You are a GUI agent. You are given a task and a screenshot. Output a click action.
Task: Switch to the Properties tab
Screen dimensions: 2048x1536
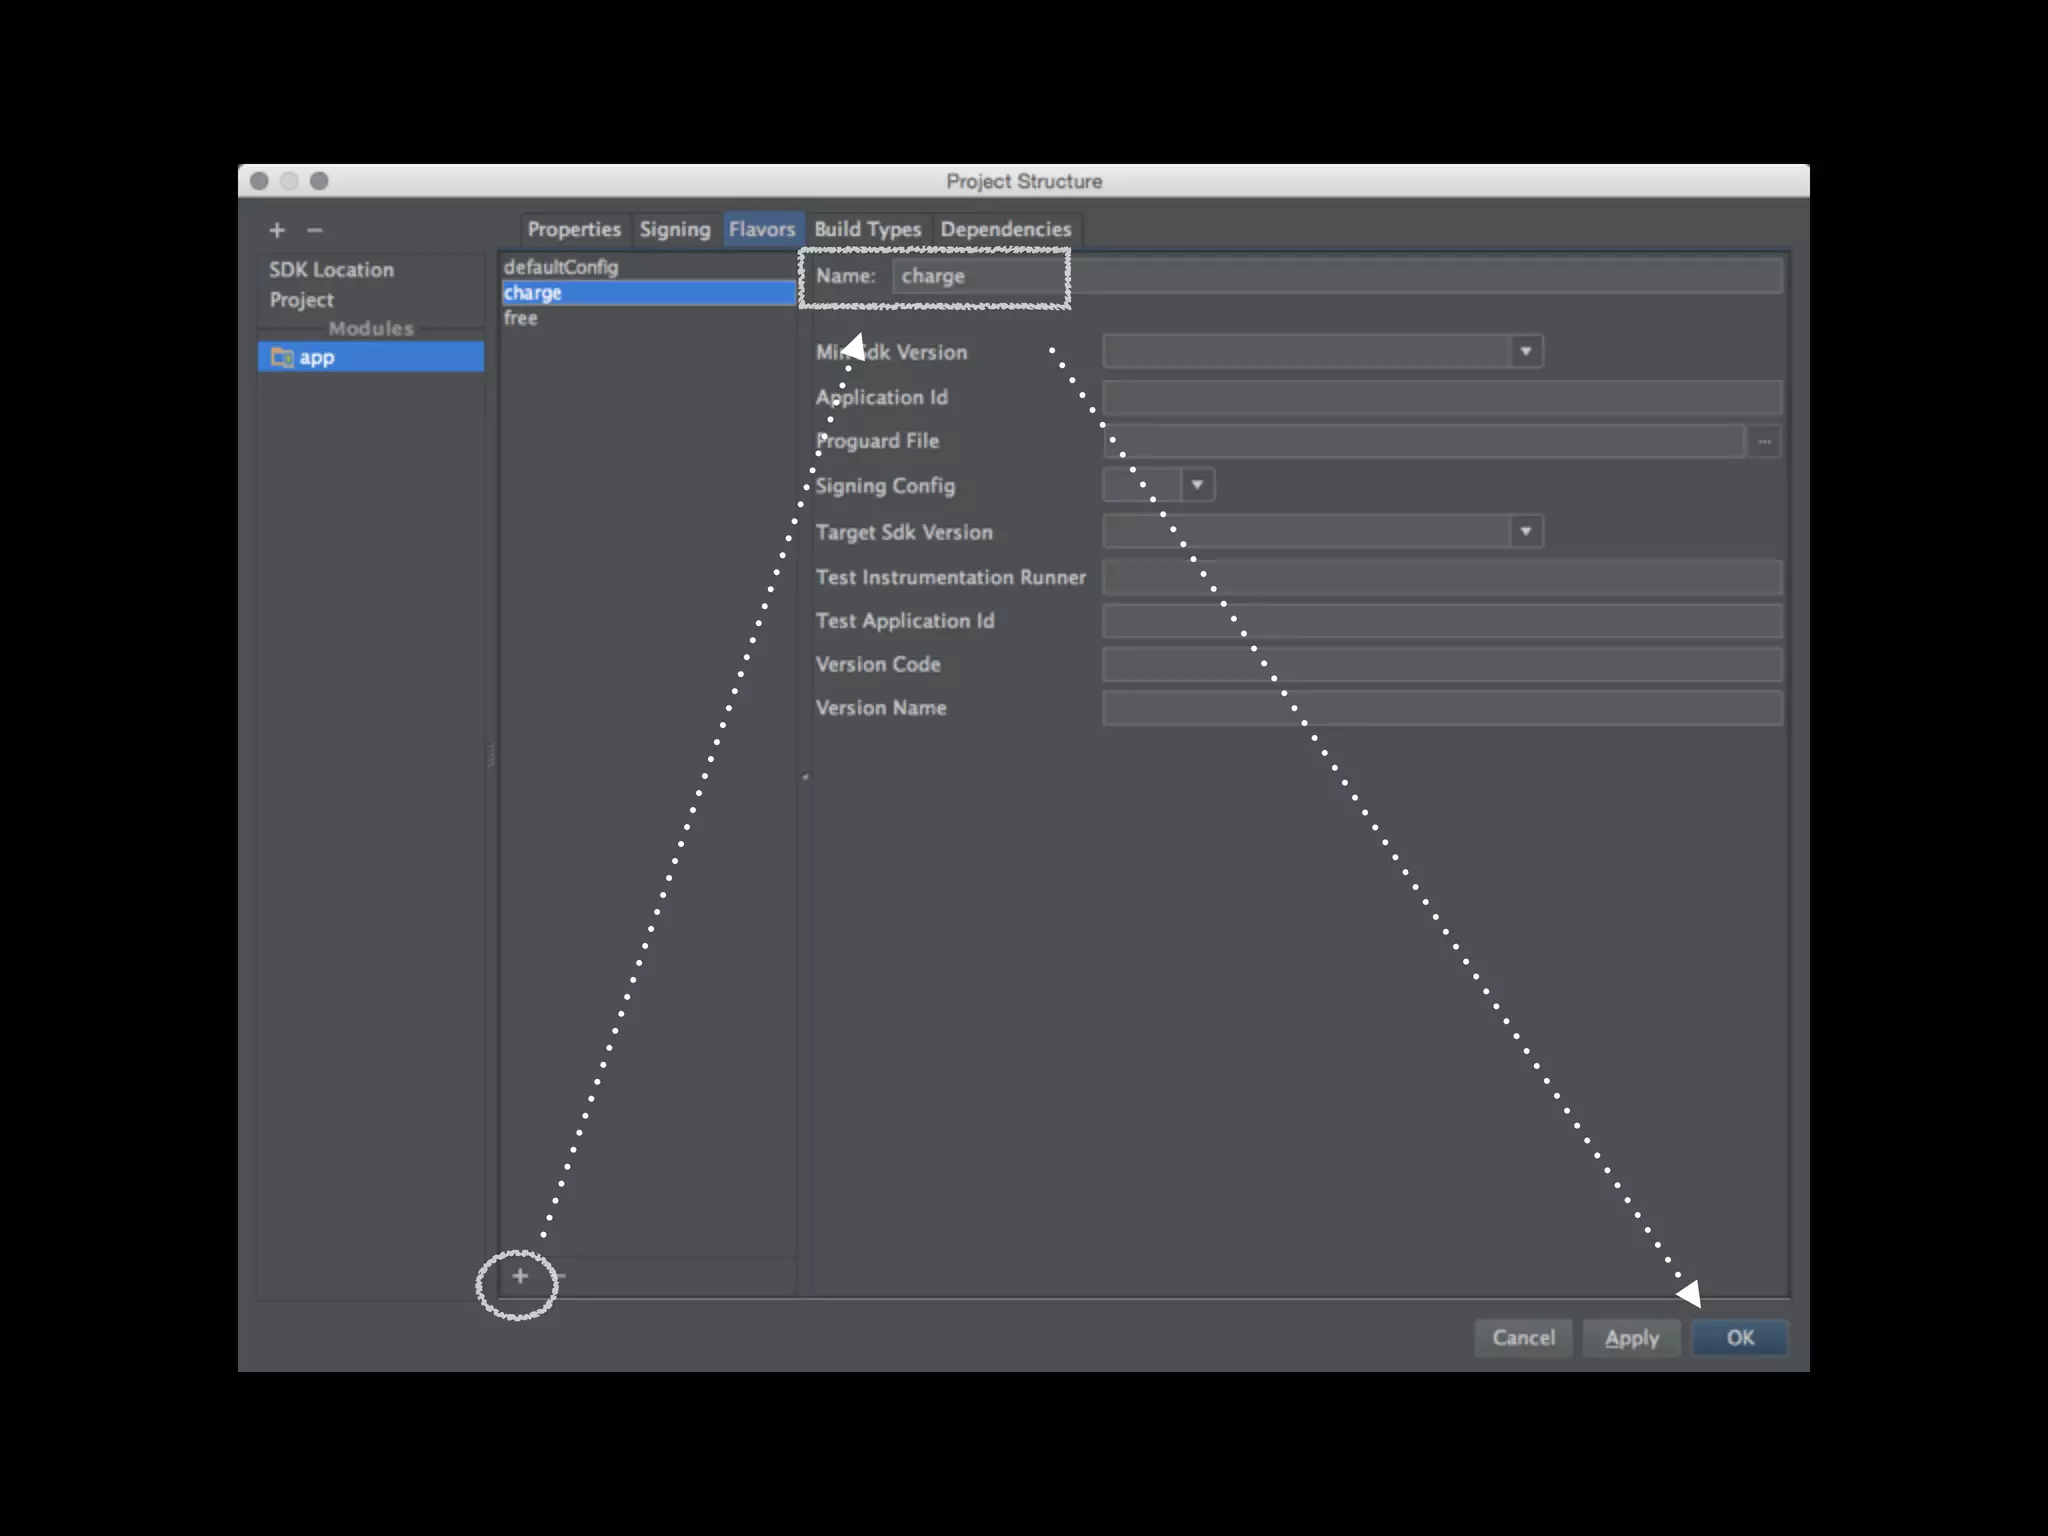574,229
